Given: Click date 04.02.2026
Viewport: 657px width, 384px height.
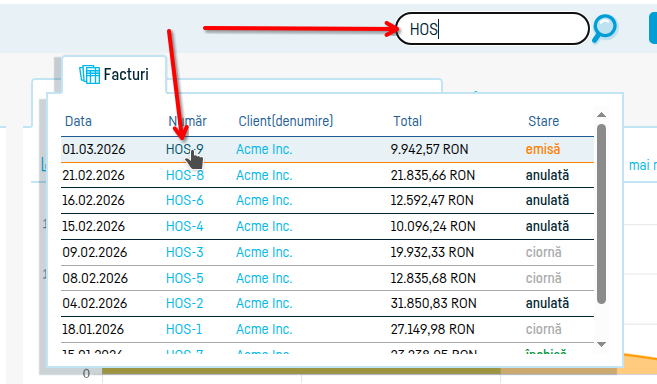Looking at the screenshot, I should click(95, 304).
